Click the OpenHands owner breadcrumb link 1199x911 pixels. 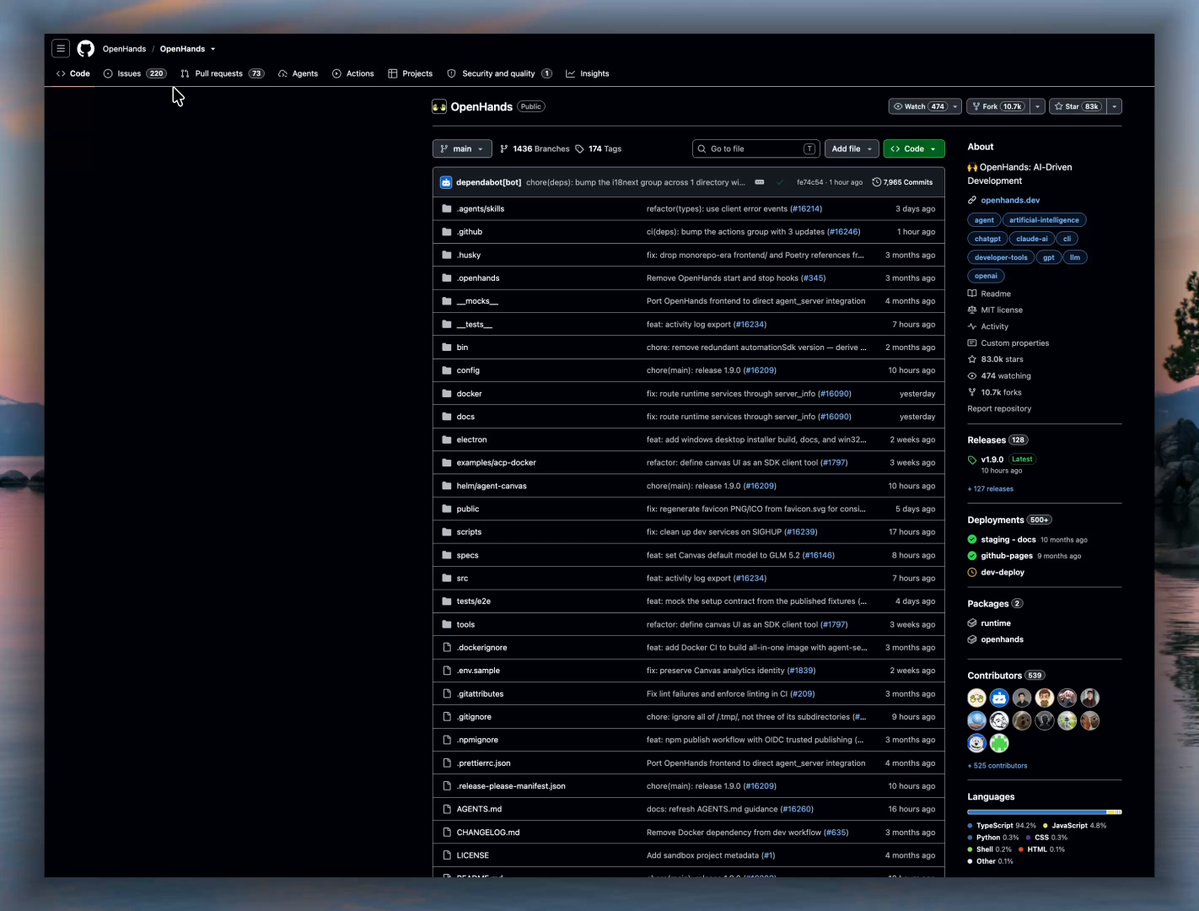click(124, 49)
